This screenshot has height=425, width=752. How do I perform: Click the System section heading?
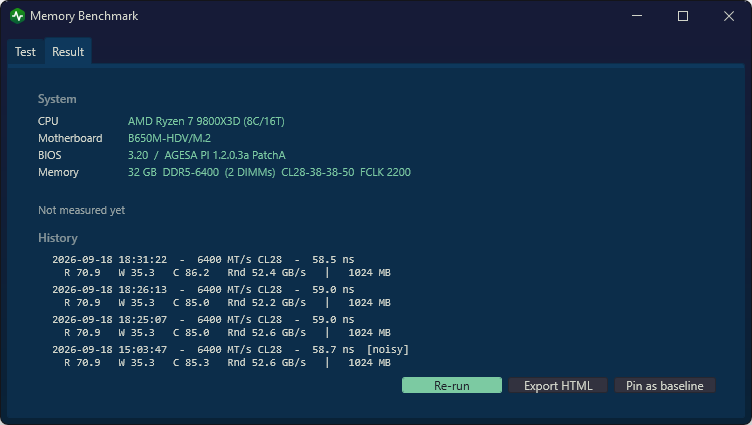pos(57,99)
